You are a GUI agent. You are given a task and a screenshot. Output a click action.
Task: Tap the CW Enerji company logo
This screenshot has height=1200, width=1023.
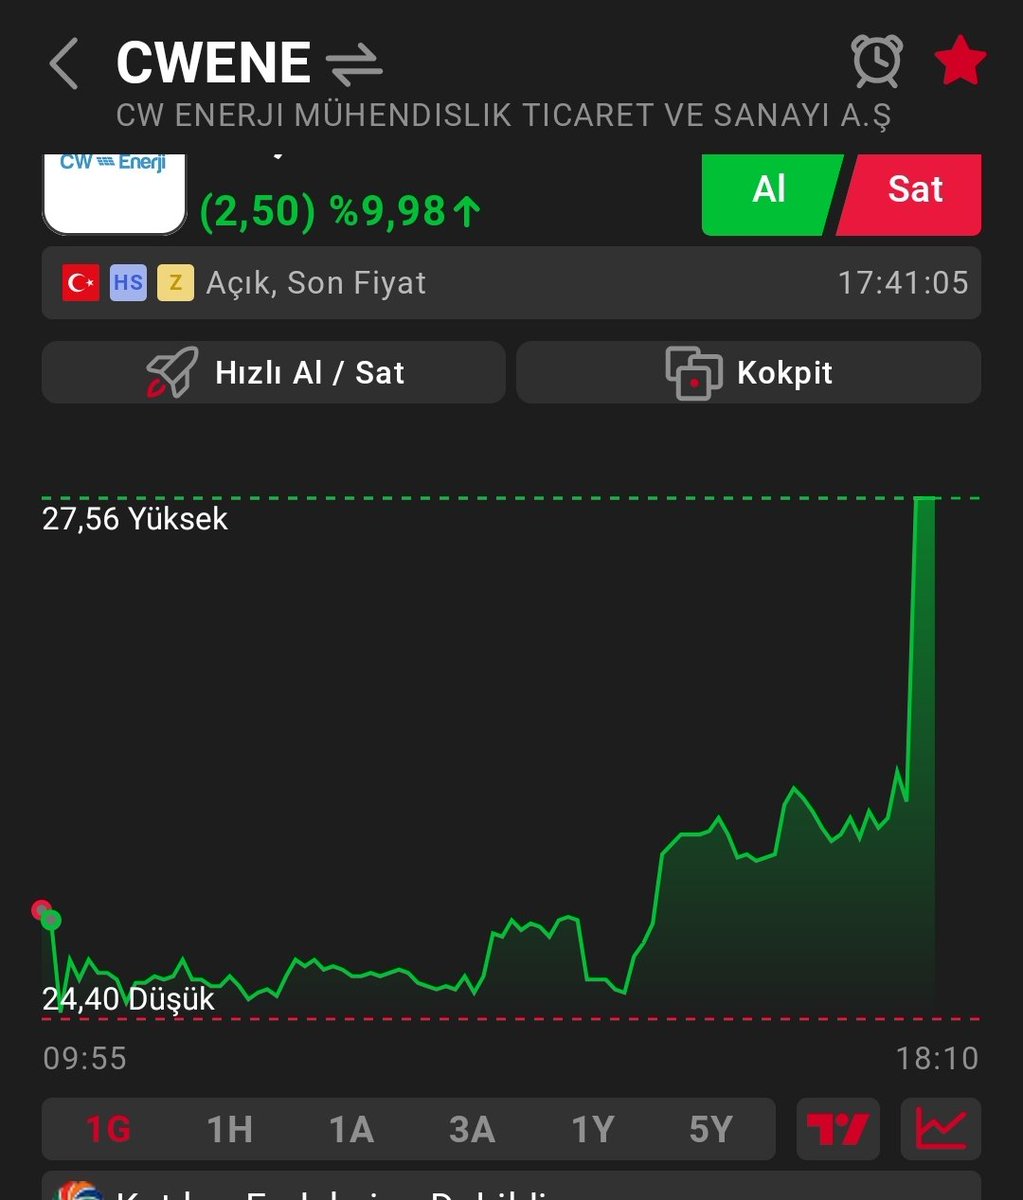pyautogui.click(x=114, y=194)
